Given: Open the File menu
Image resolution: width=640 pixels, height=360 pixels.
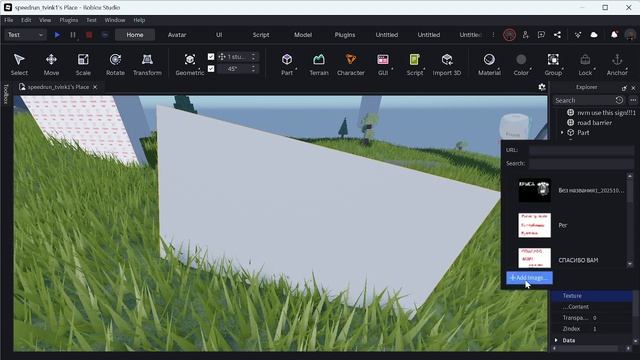Looking at the screenshot, I should [9, 20].
